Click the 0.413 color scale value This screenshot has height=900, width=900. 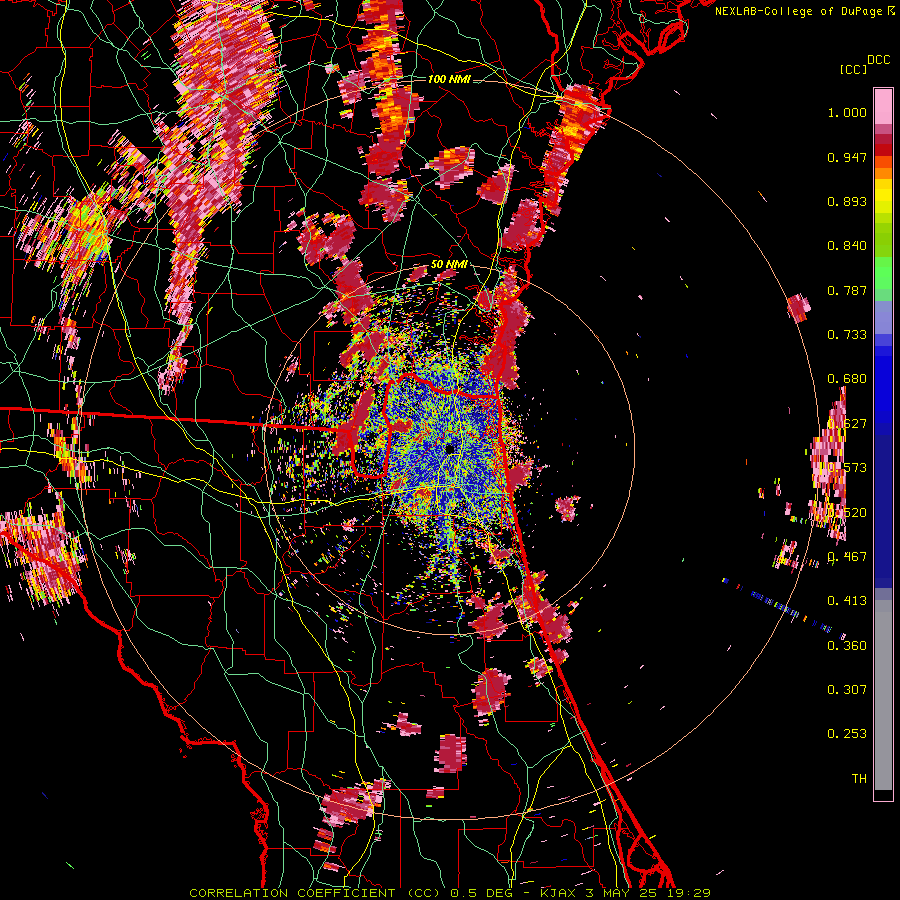click(x=847, y=601)
